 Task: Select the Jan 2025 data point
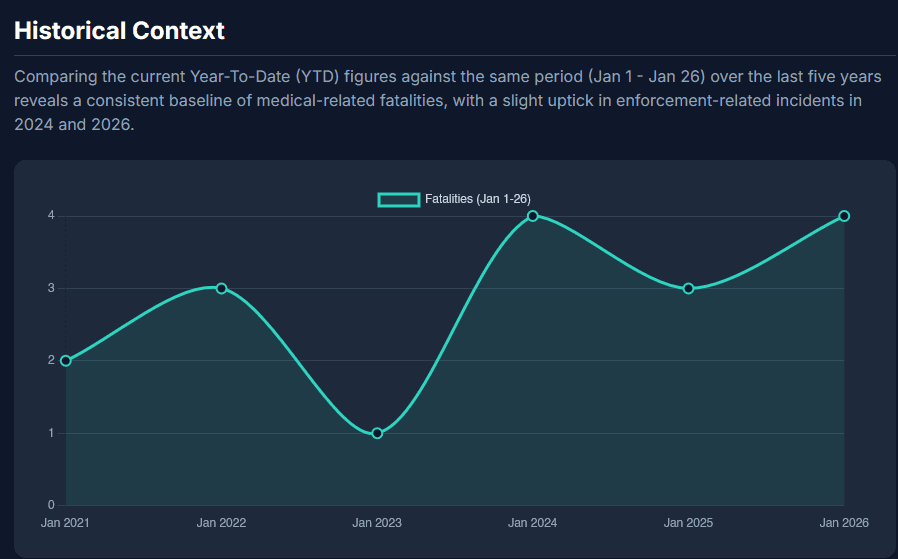click(x=688, y=288)
